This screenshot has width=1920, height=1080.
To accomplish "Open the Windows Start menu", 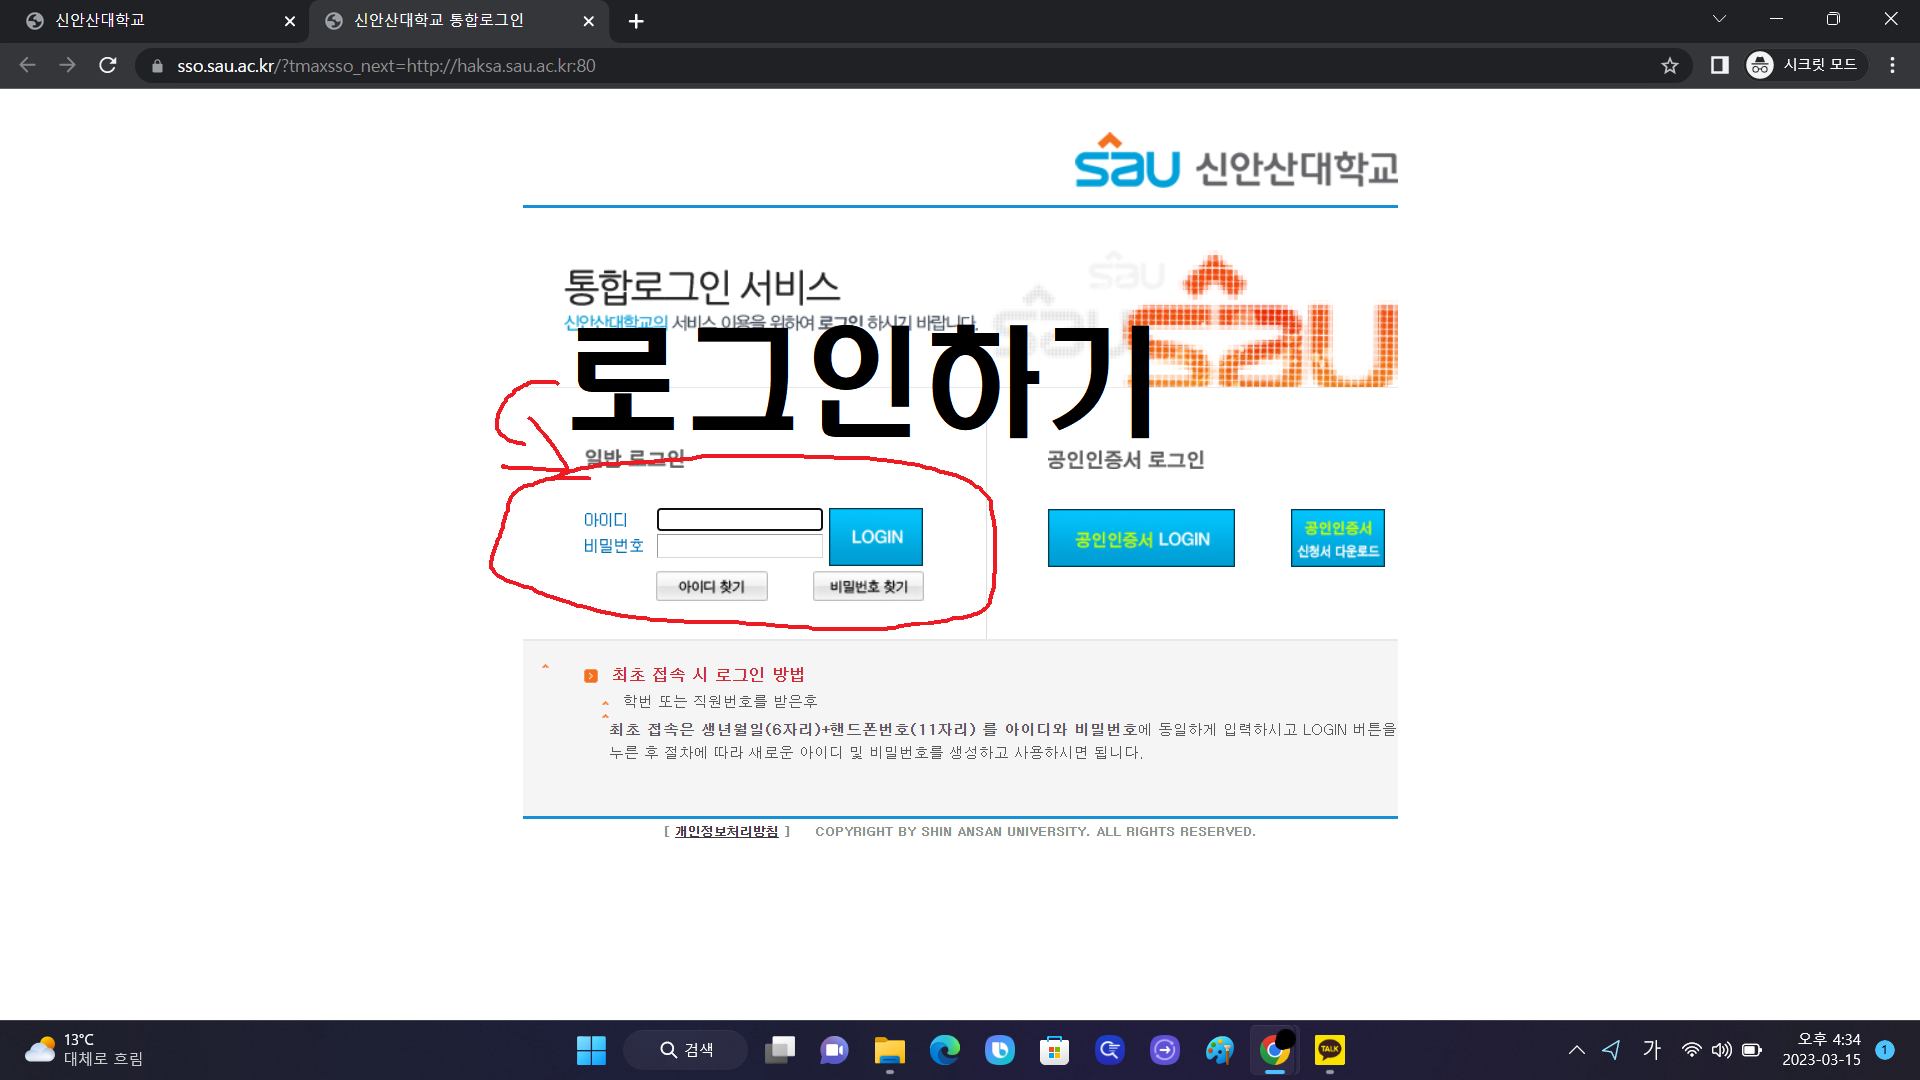I will pos(591,1050).
